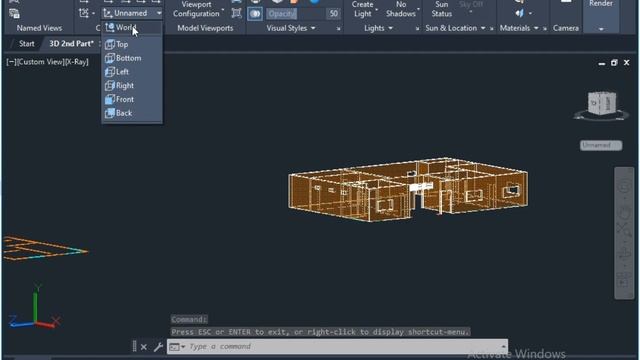Click the zoom extents navigation icon
This screenshot has height=360, width=640.
point(624,229)
